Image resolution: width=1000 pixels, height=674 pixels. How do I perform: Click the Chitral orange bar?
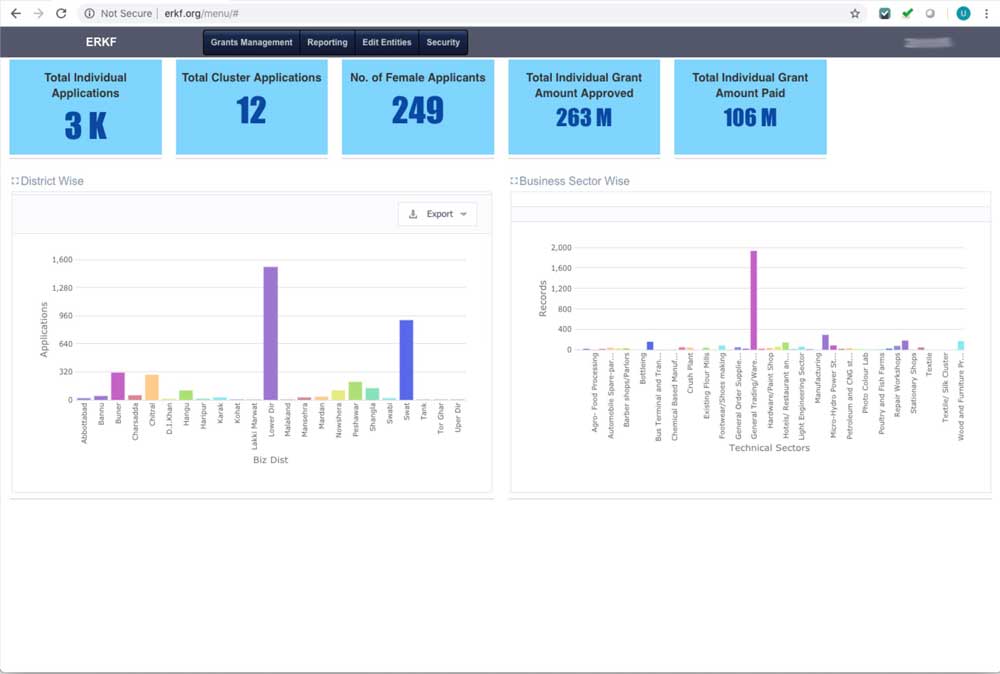152,387
